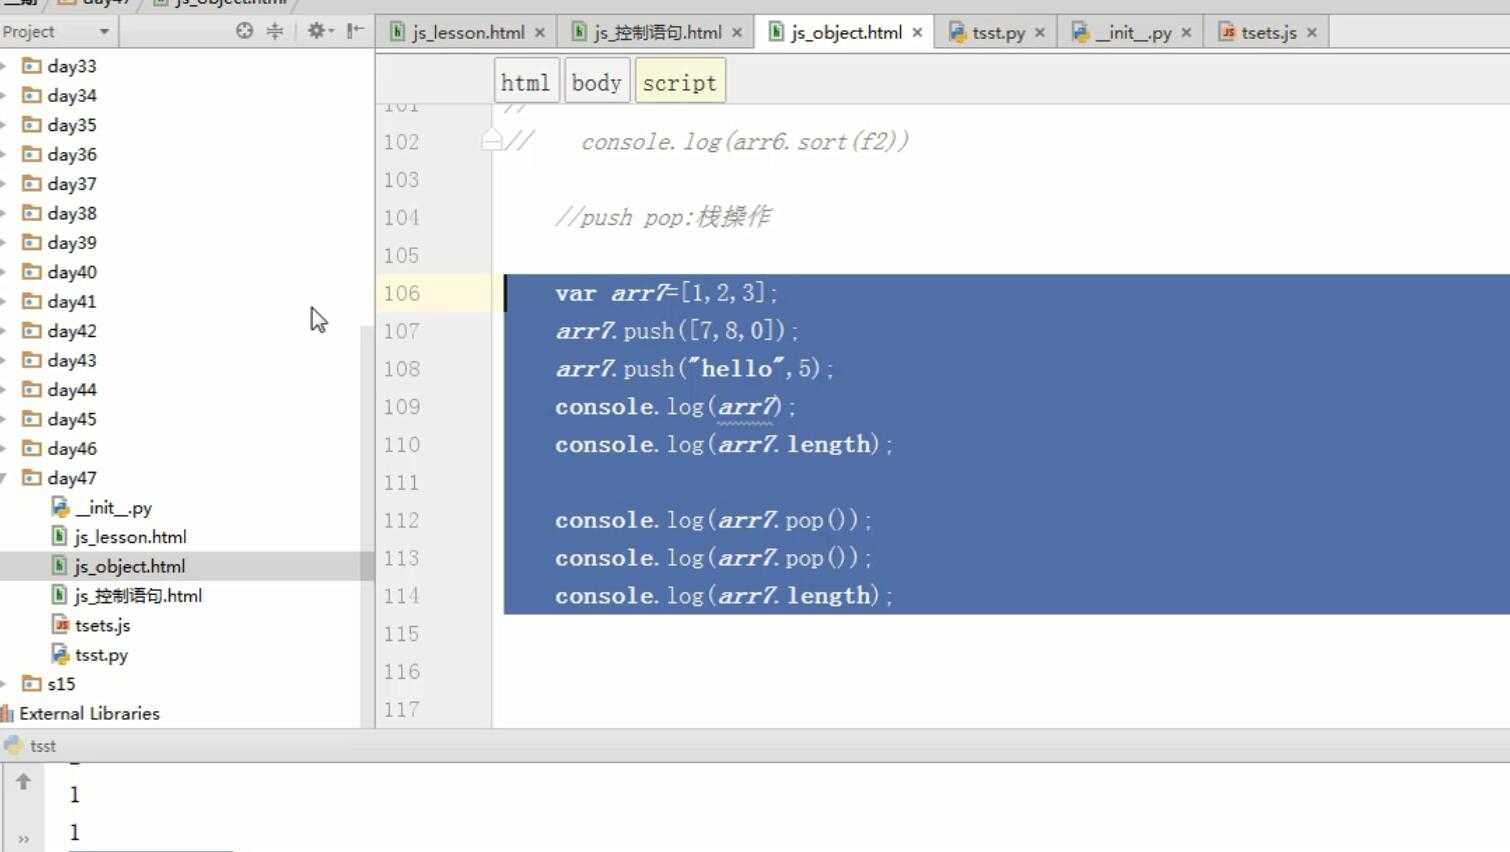Close the __init__.py tab
The image size is (1510, 852).
[x=1186, y=32]
